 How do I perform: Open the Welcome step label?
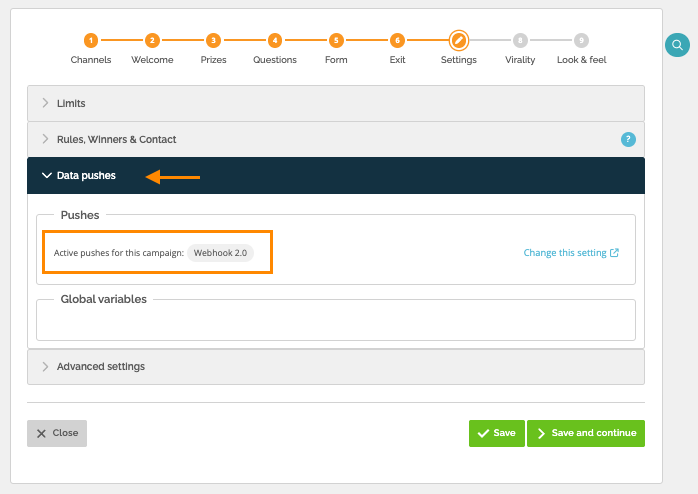152,60
